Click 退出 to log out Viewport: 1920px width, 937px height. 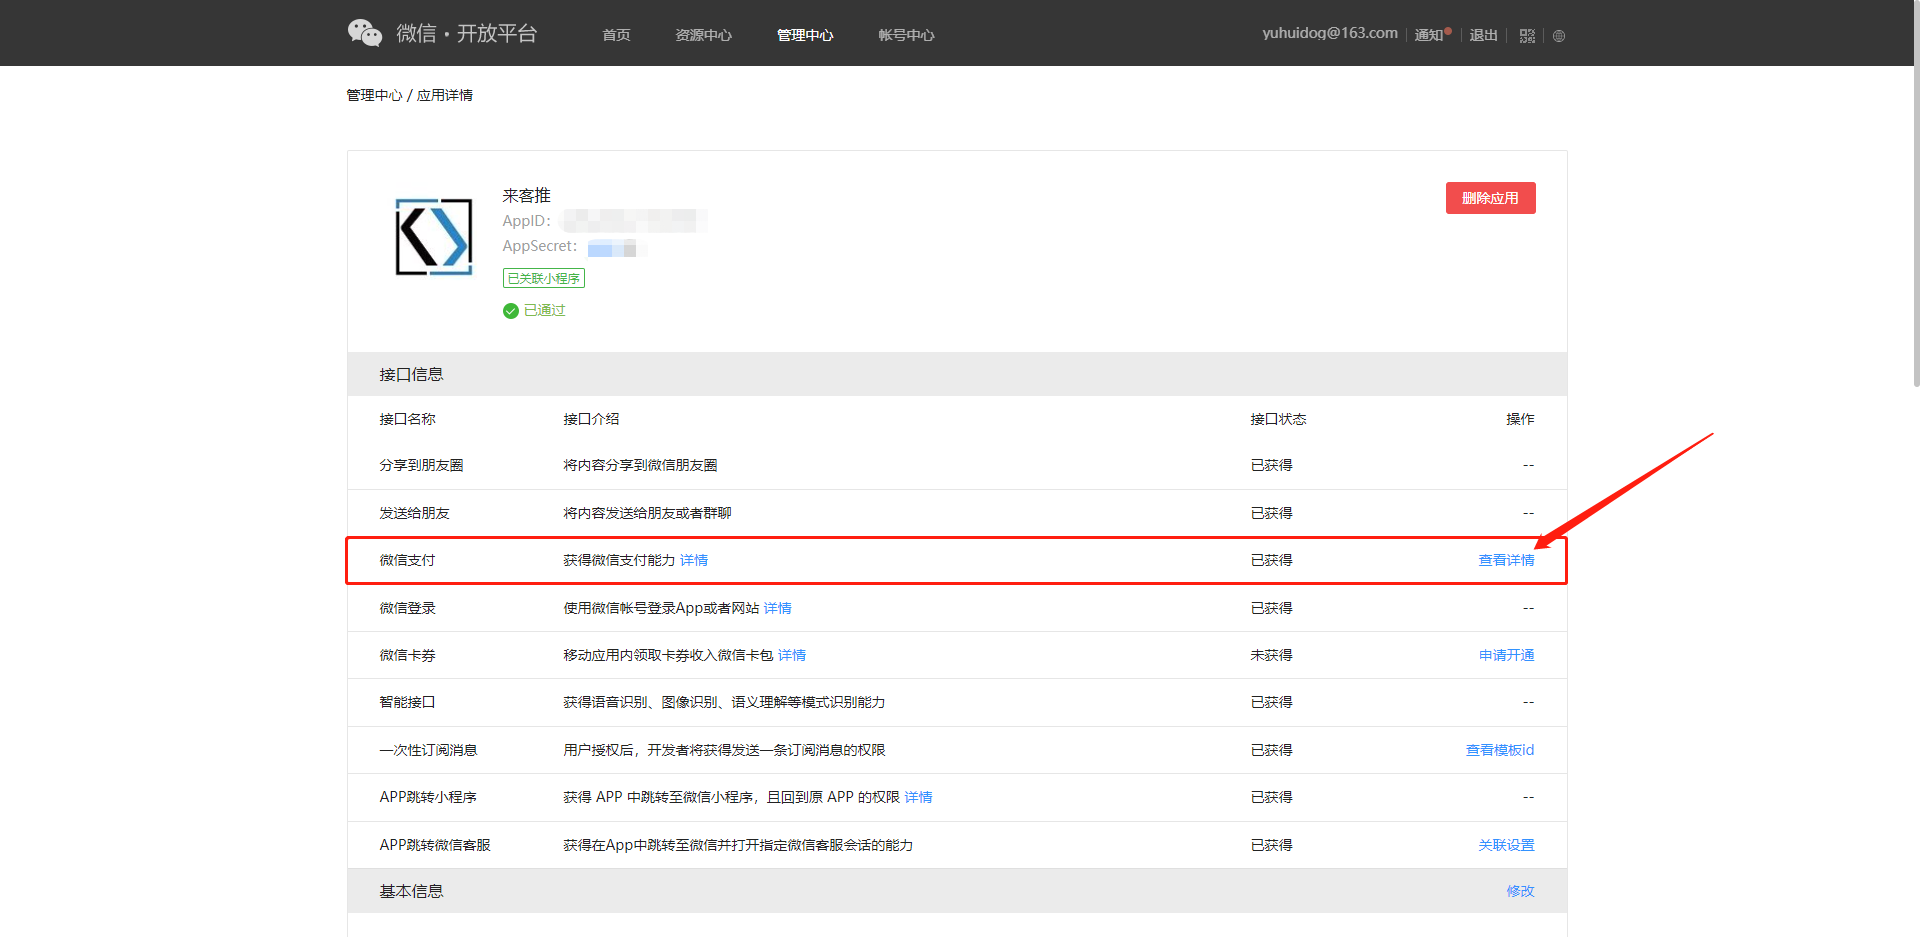pyautogui.click(x=1484, y=35)
